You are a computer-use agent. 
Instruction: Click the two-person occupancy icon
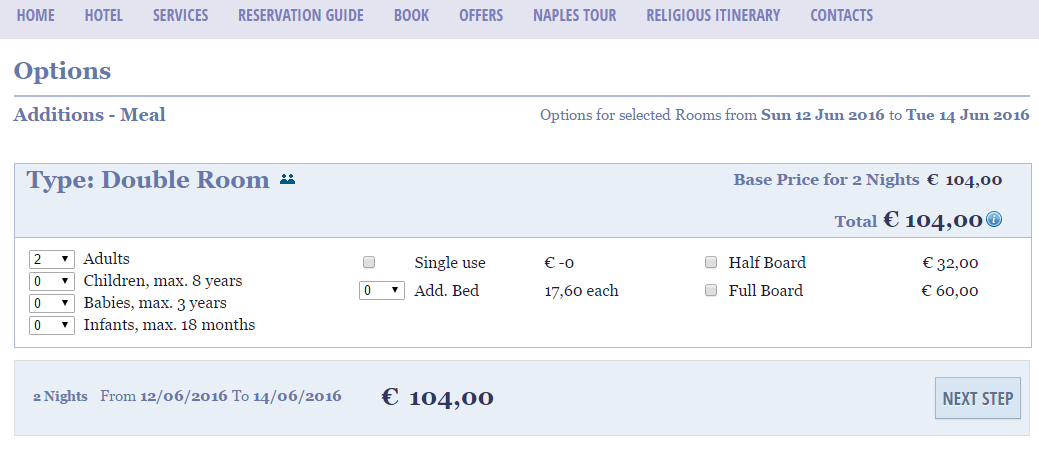point(287,179)
